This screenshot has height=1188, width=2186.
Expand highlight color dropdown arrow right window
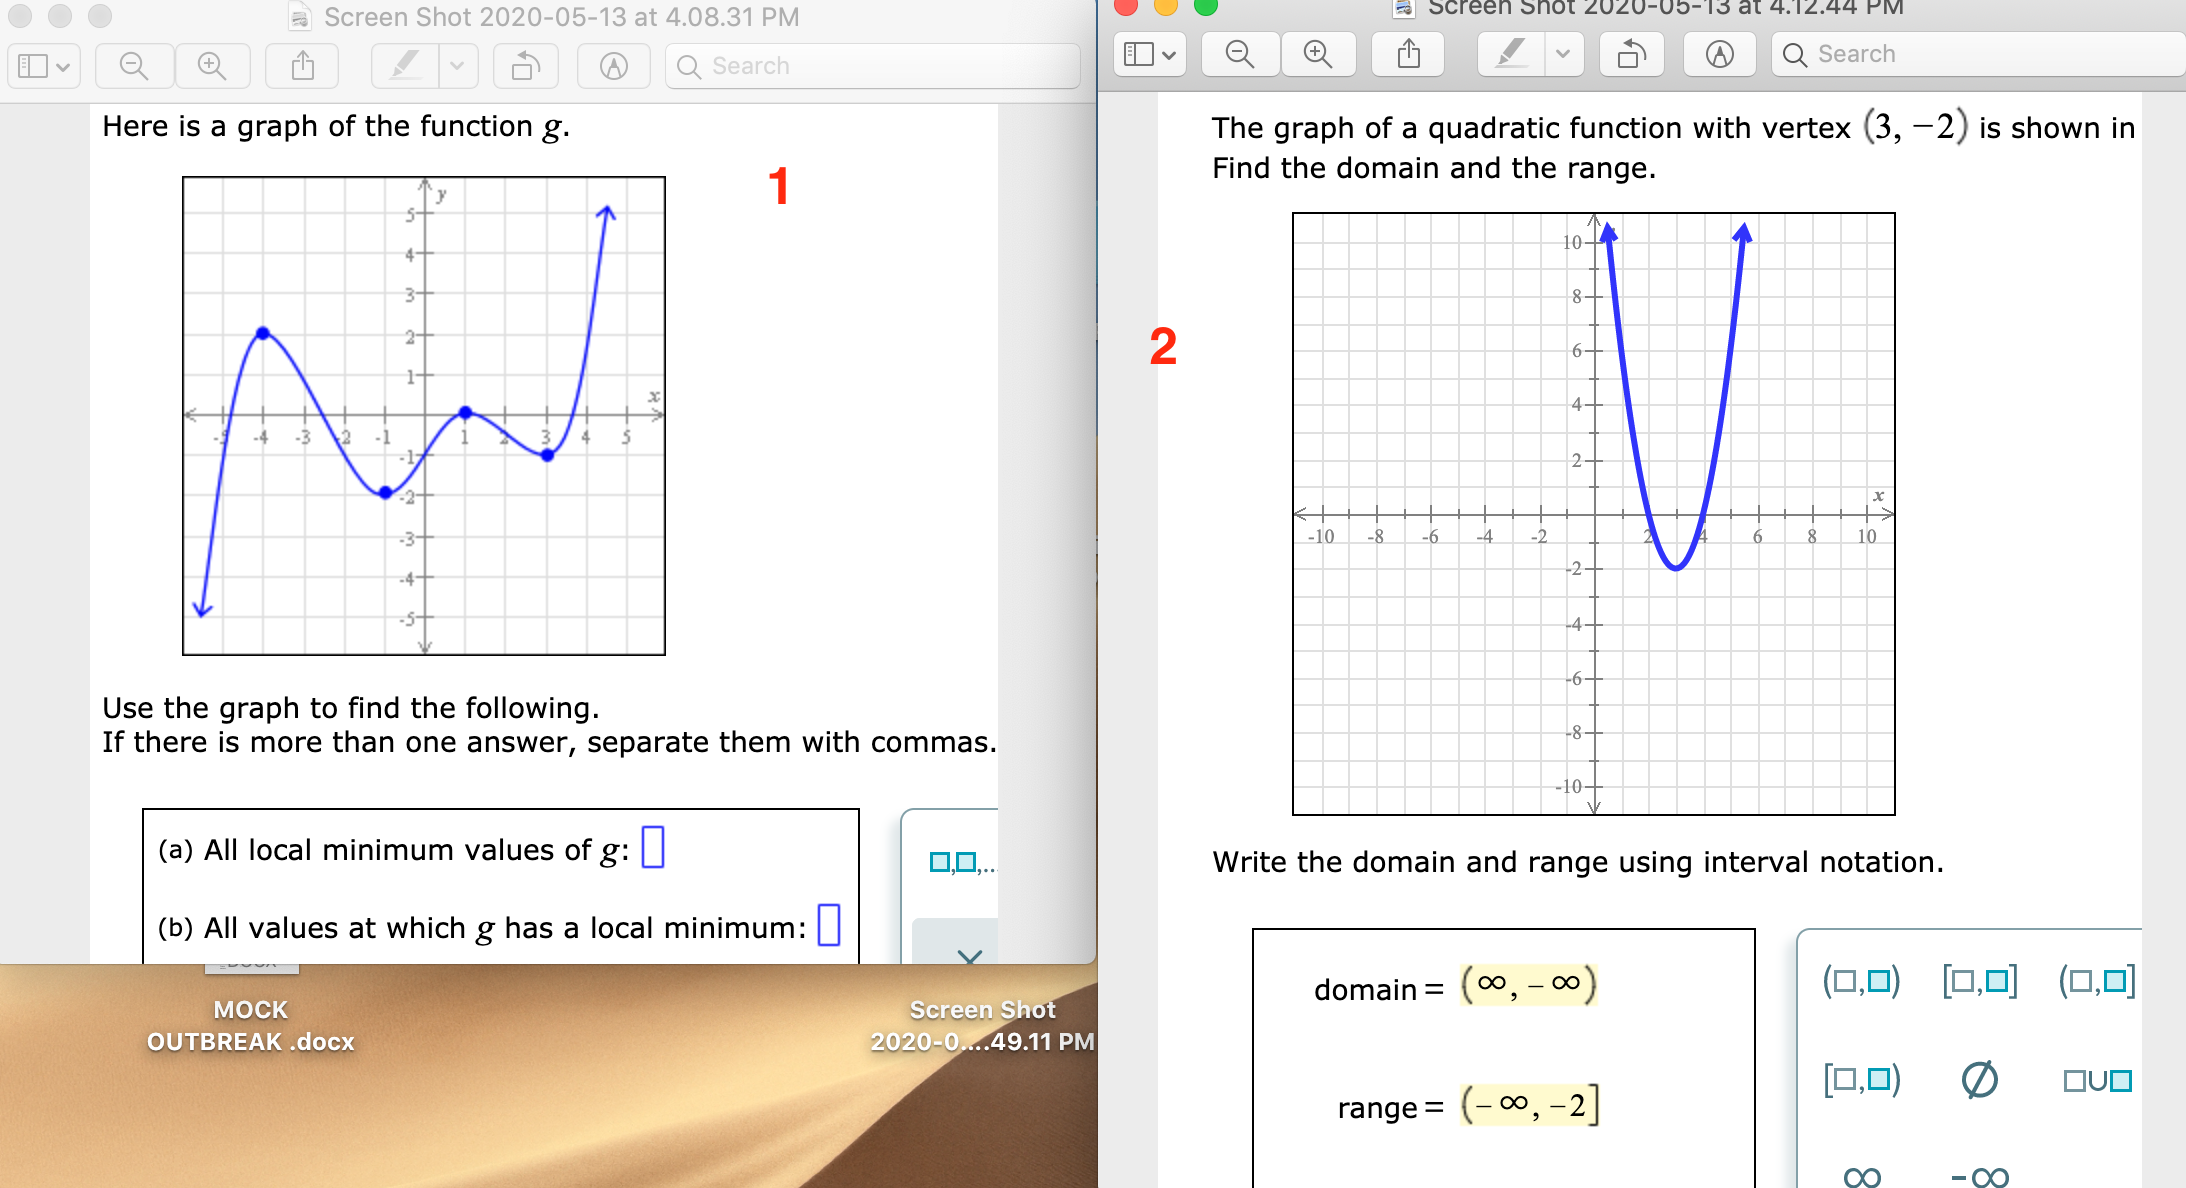pos(1563,54)
